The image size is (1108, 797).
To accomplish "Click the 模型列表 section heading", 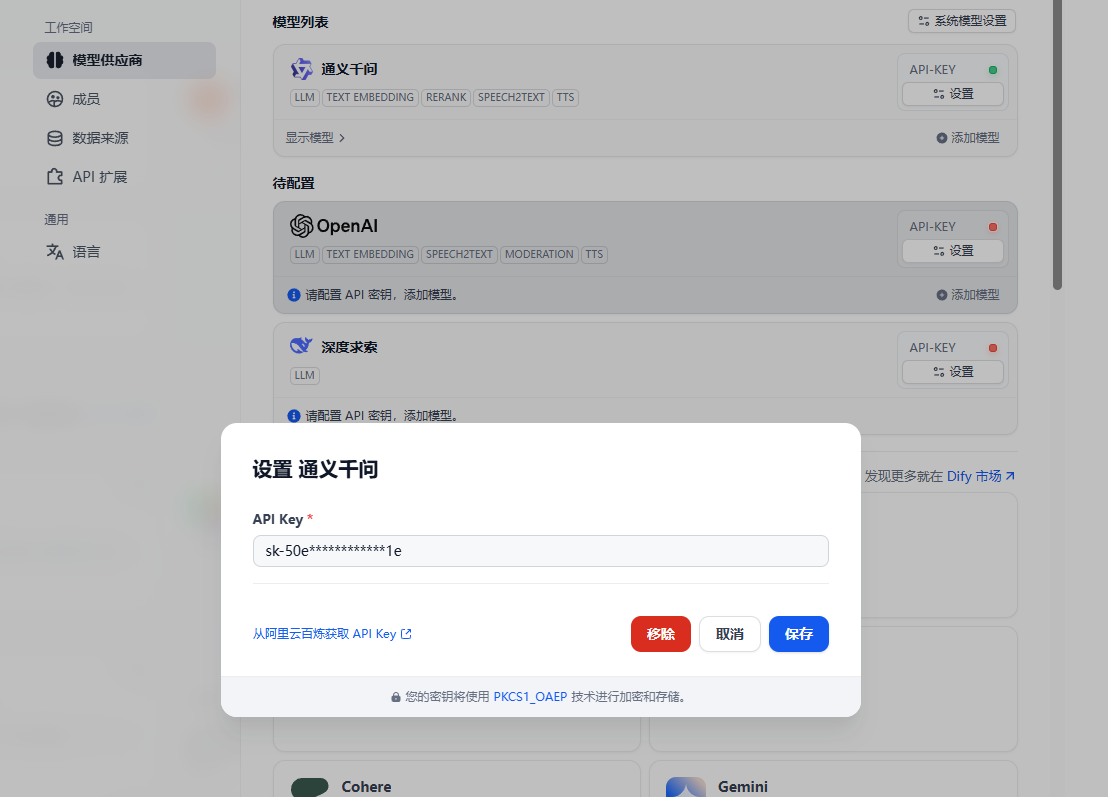I will [300, 22].
